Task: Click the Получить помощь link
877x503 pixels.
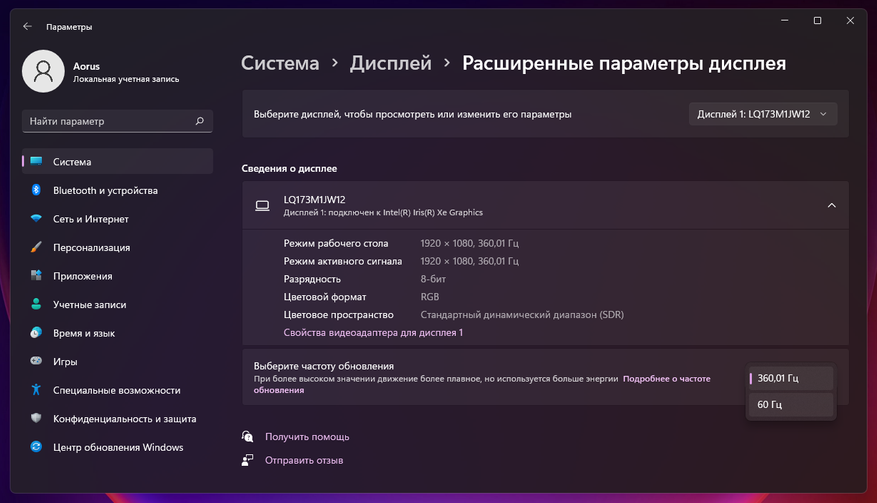Action: coord(307,437)
